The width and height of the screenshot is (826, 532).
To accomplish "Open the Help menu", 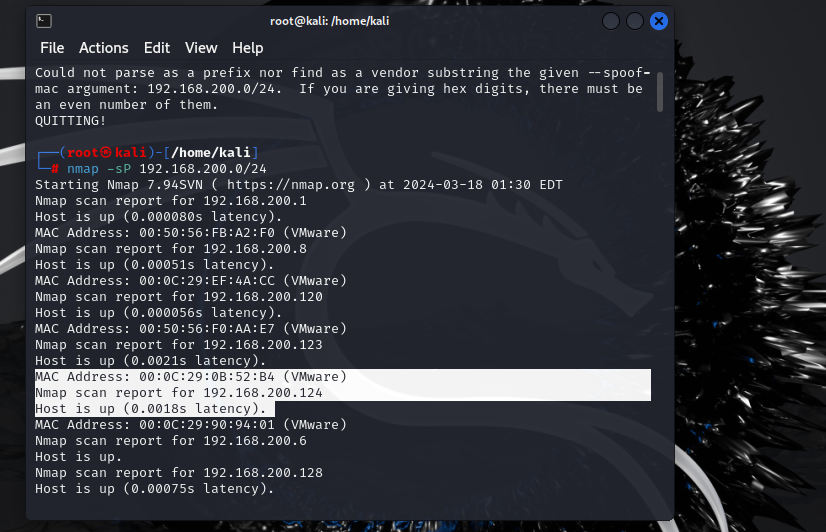I will pyautogui.click(x=248, y=48).
